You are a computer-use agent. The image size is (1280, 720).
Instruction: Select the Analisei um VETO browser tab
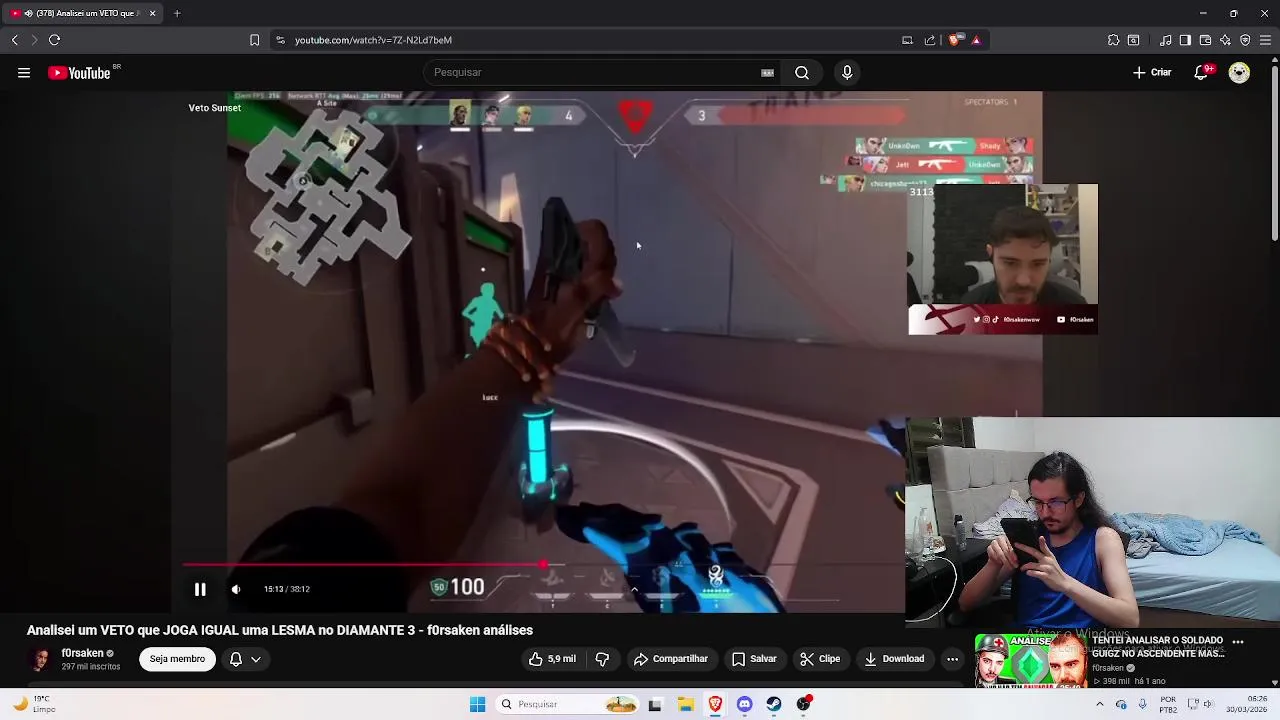pyautogui.click(x=82, y=13)
